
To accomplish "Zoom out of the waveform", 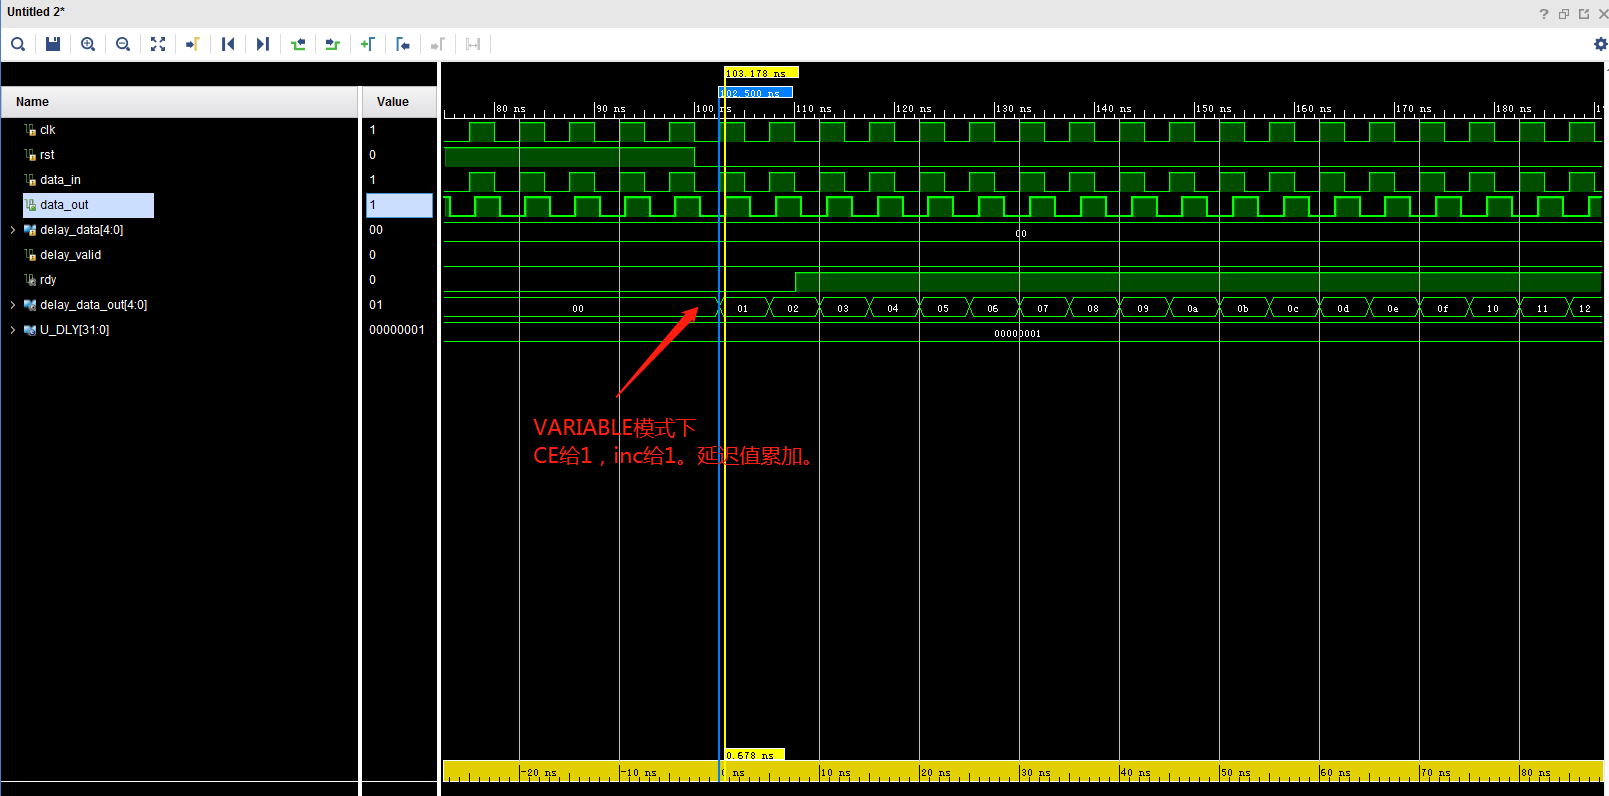I will (x=123, y=44).
